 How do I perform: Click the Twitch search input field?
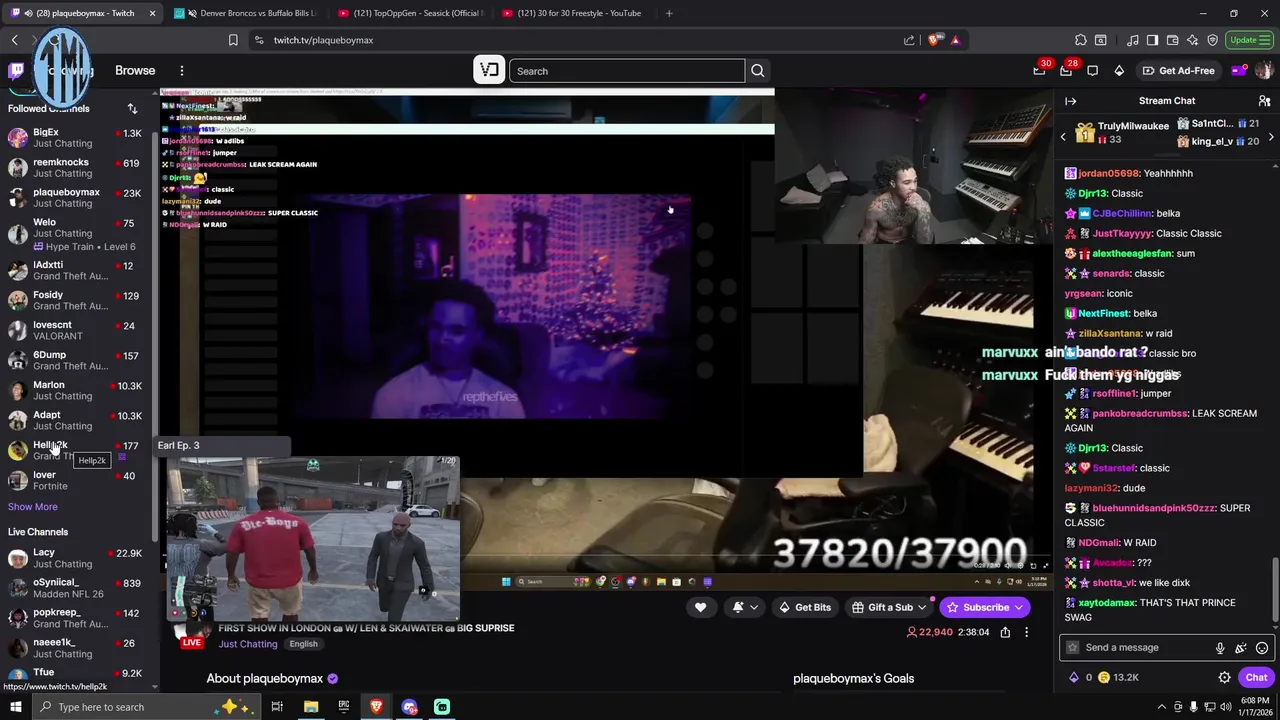[627, 71]
